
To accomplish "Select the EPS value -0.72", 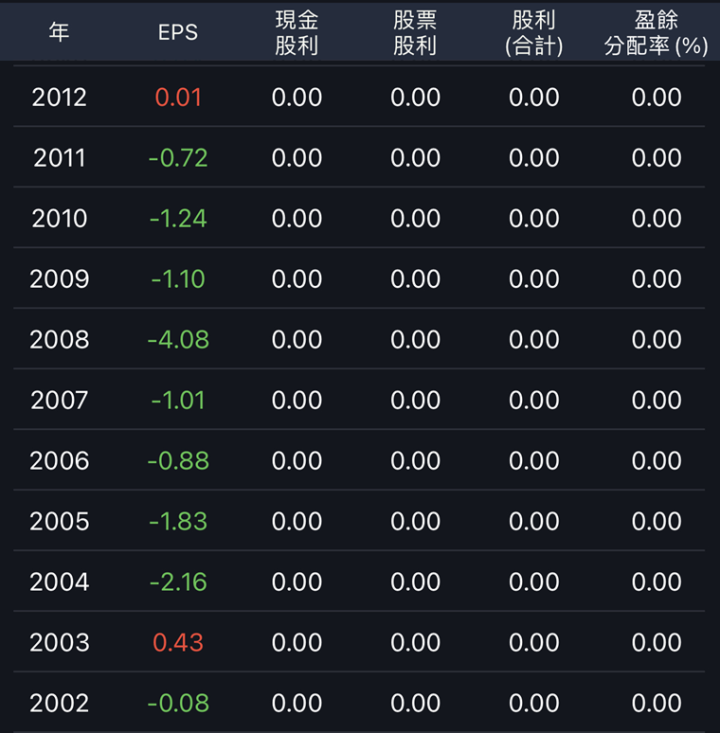I will (x=178, y=158).
